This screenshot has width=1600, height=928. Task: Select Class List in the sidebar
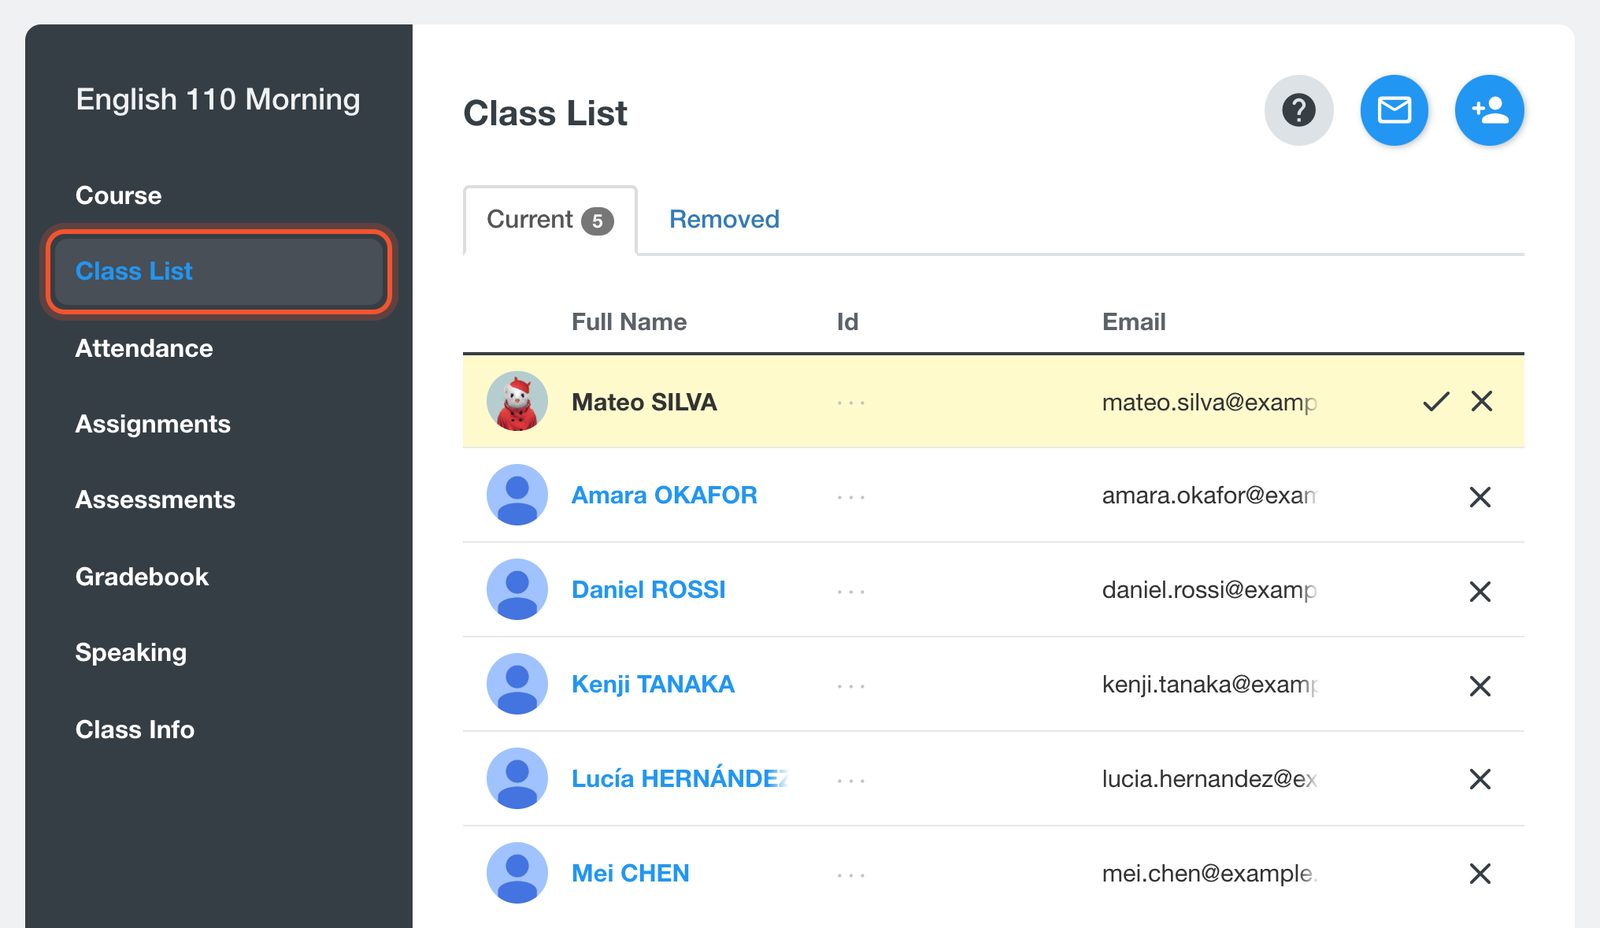click(x=219, y=271)
